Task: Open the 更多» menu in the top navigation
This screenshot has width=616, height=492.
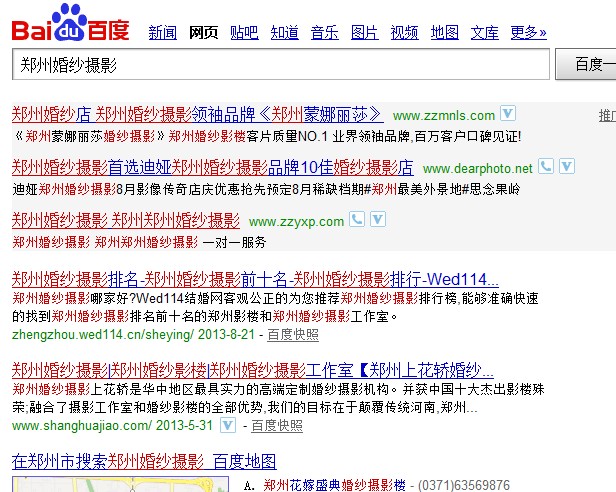Action: pos(528,32)
